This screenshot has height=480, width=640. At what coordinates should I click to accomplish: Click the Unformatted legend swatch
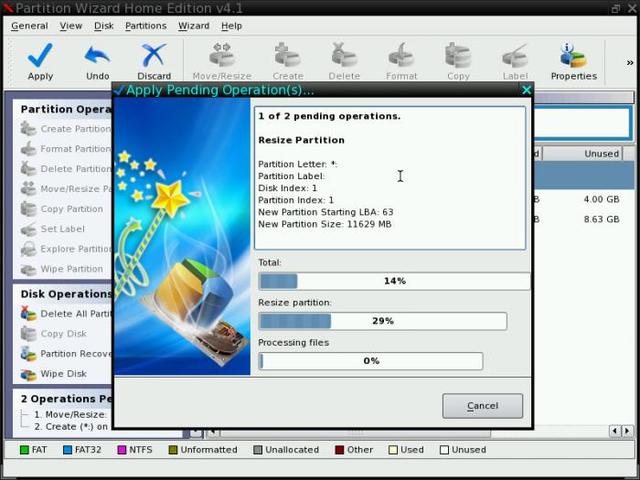click(173, 450)
